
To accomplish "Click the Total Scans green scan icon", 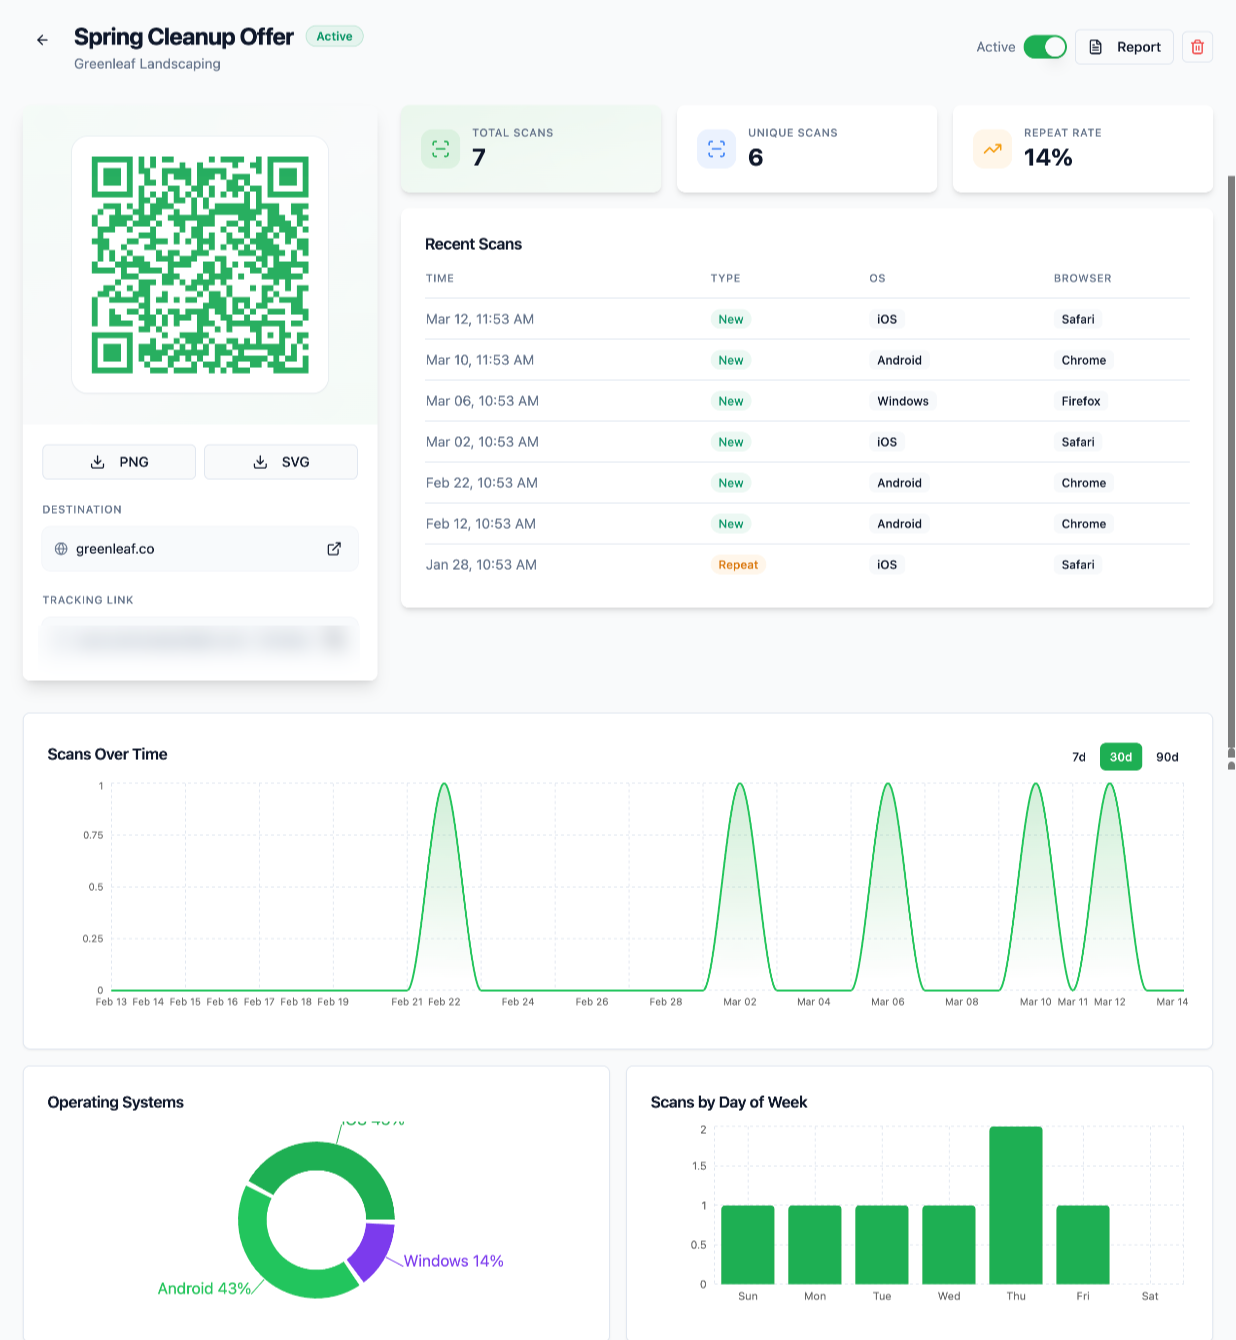I will (440, 149).
